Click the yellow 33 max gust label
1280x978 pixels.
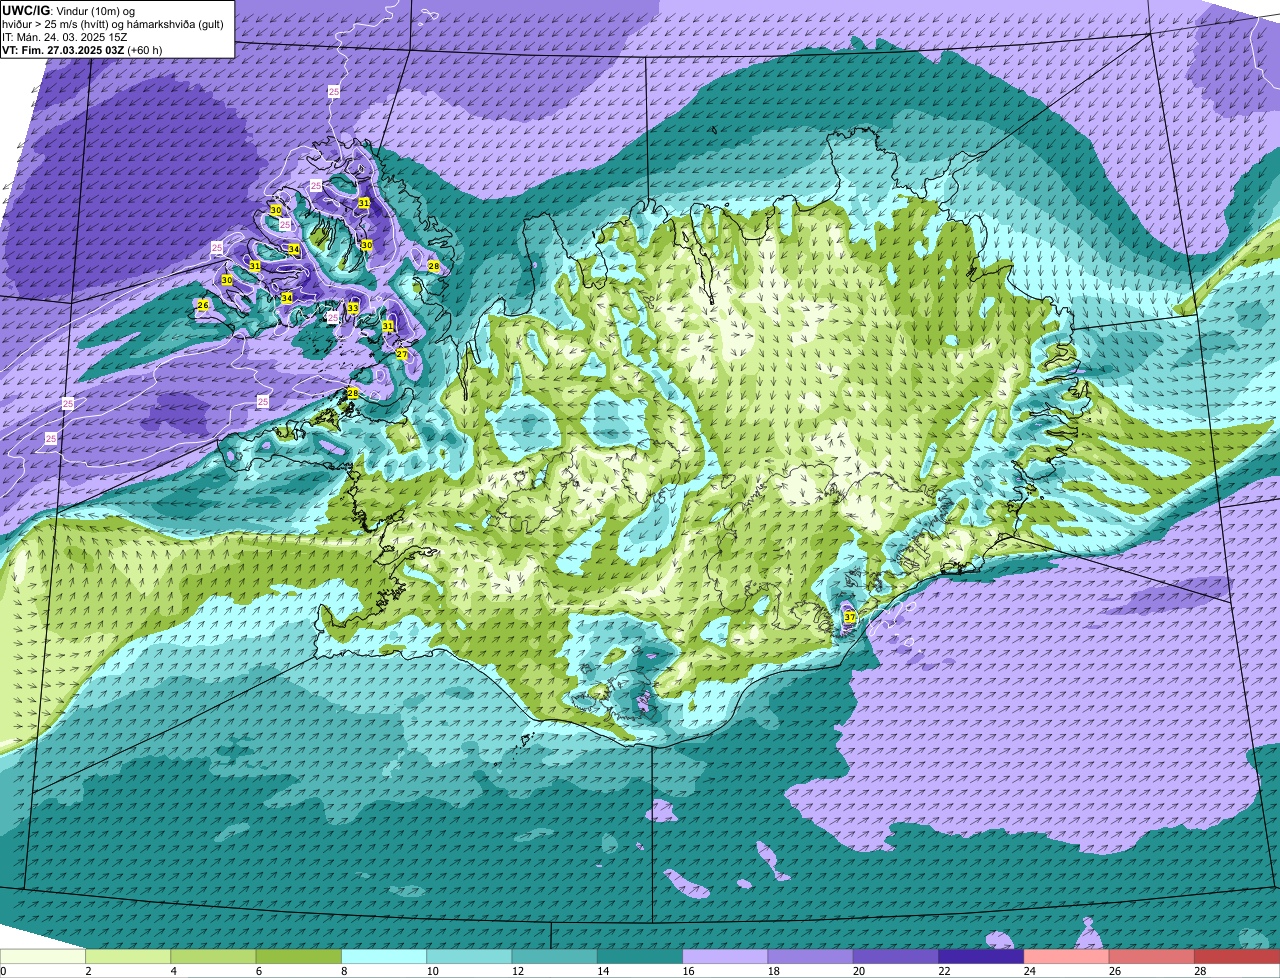tap(353, 308)
